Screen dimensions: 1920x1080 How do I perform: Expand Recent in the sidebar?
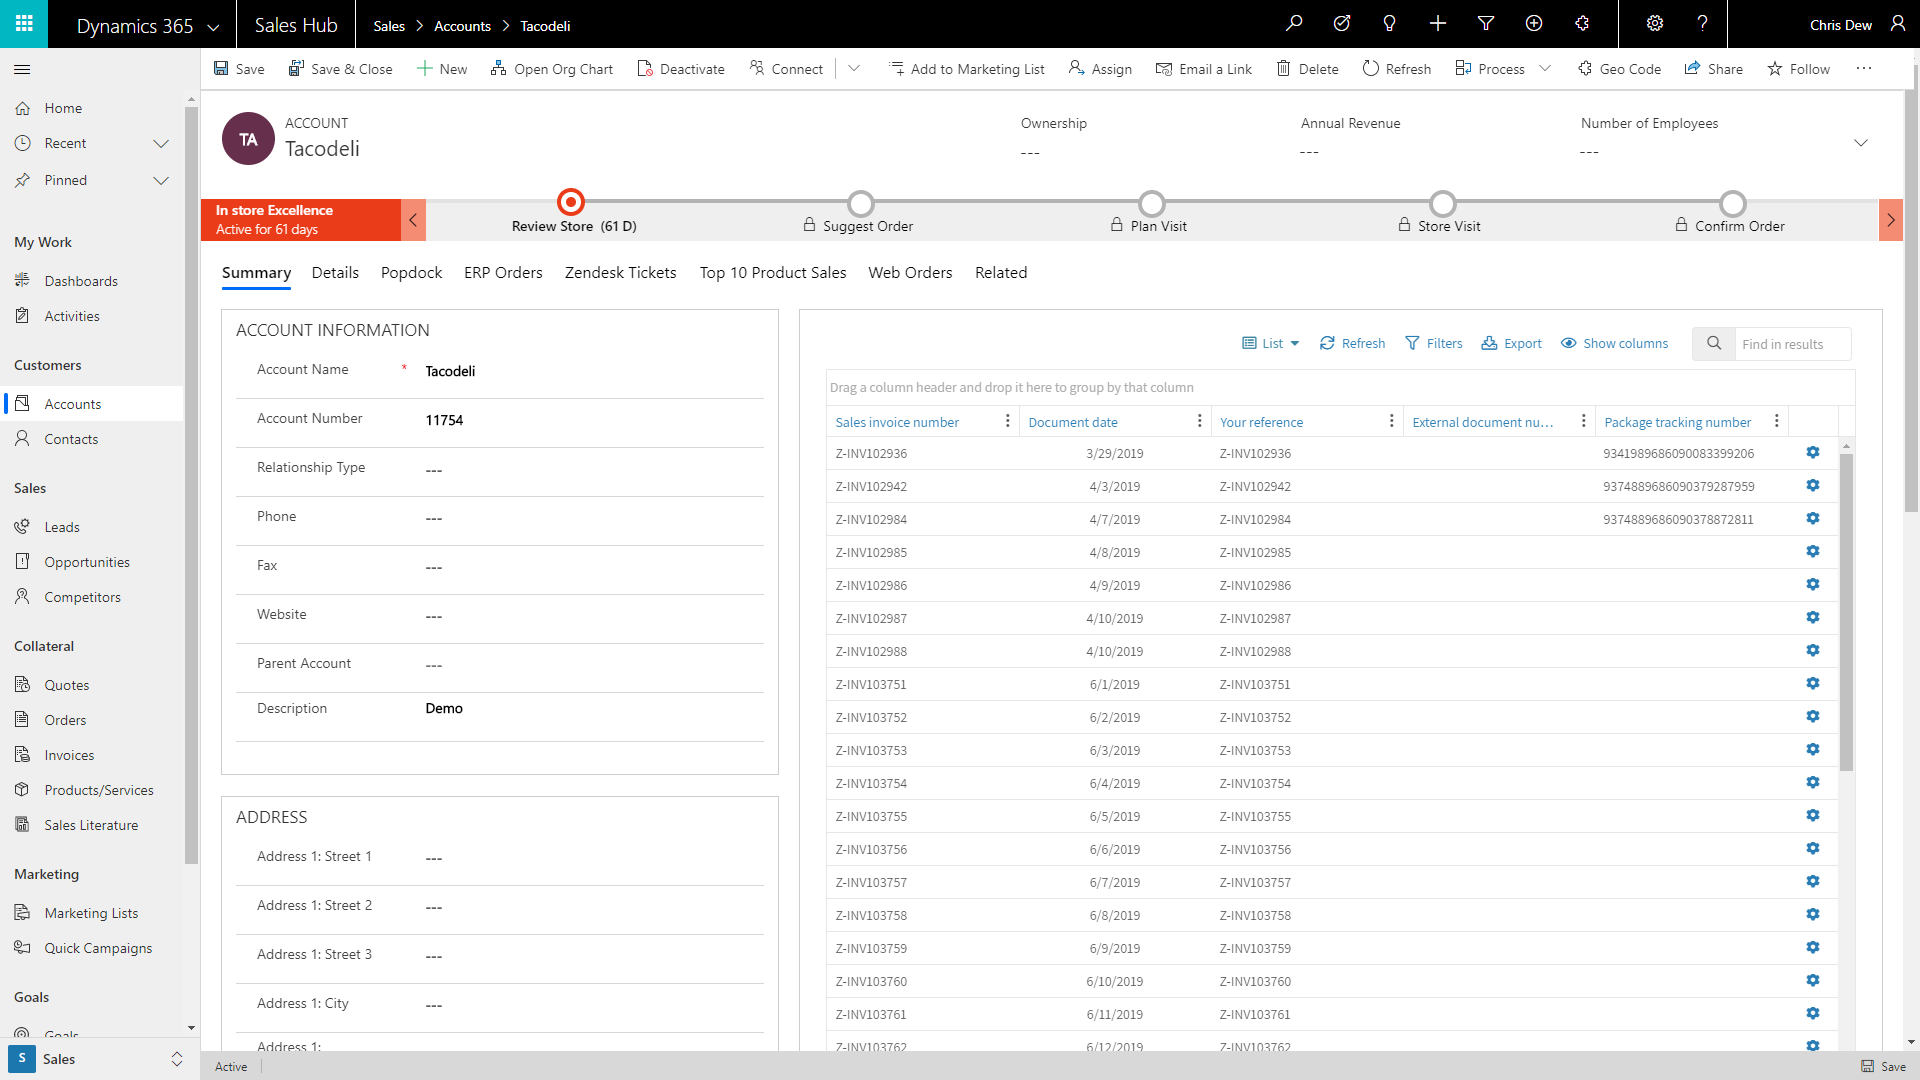[161, 144]
